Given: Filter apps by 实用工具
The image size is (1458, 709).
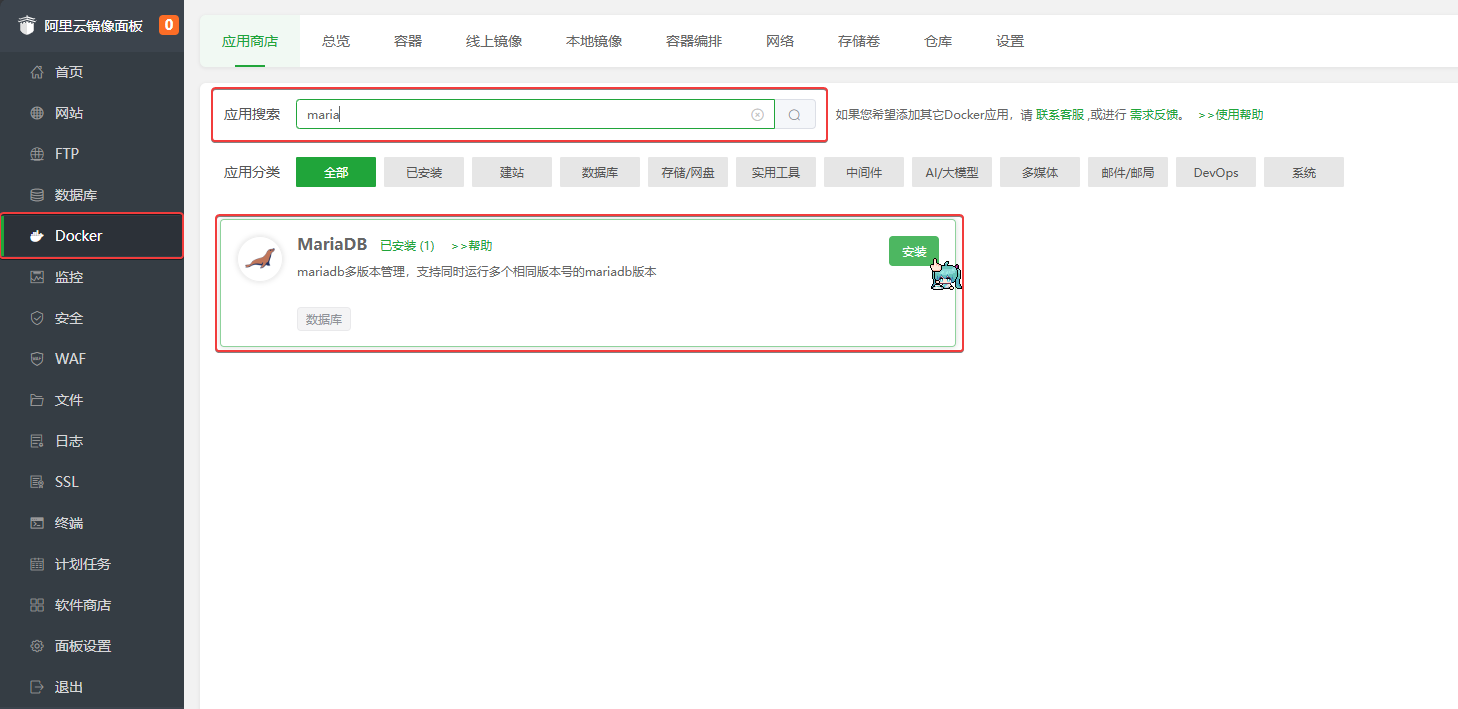Looking at the screenshot, I should (x=776, y=172).
